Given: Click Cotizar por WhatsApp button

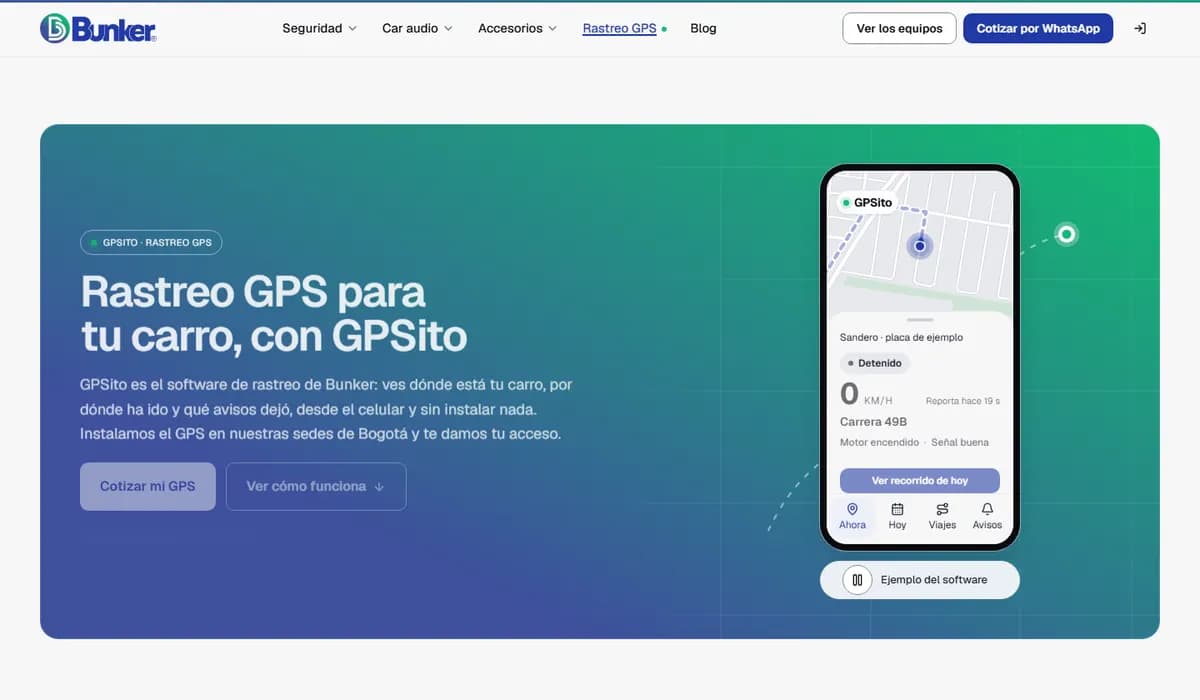Looking at the screenshot, I should click(1038, 28).
